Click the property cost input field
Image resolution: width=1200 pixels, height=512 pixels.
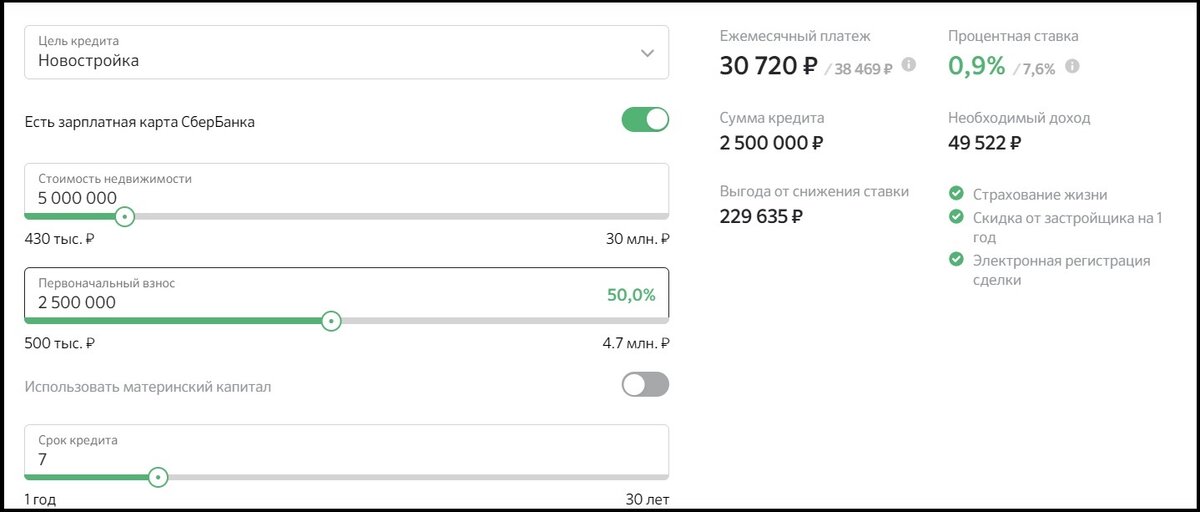pos(300,198)
